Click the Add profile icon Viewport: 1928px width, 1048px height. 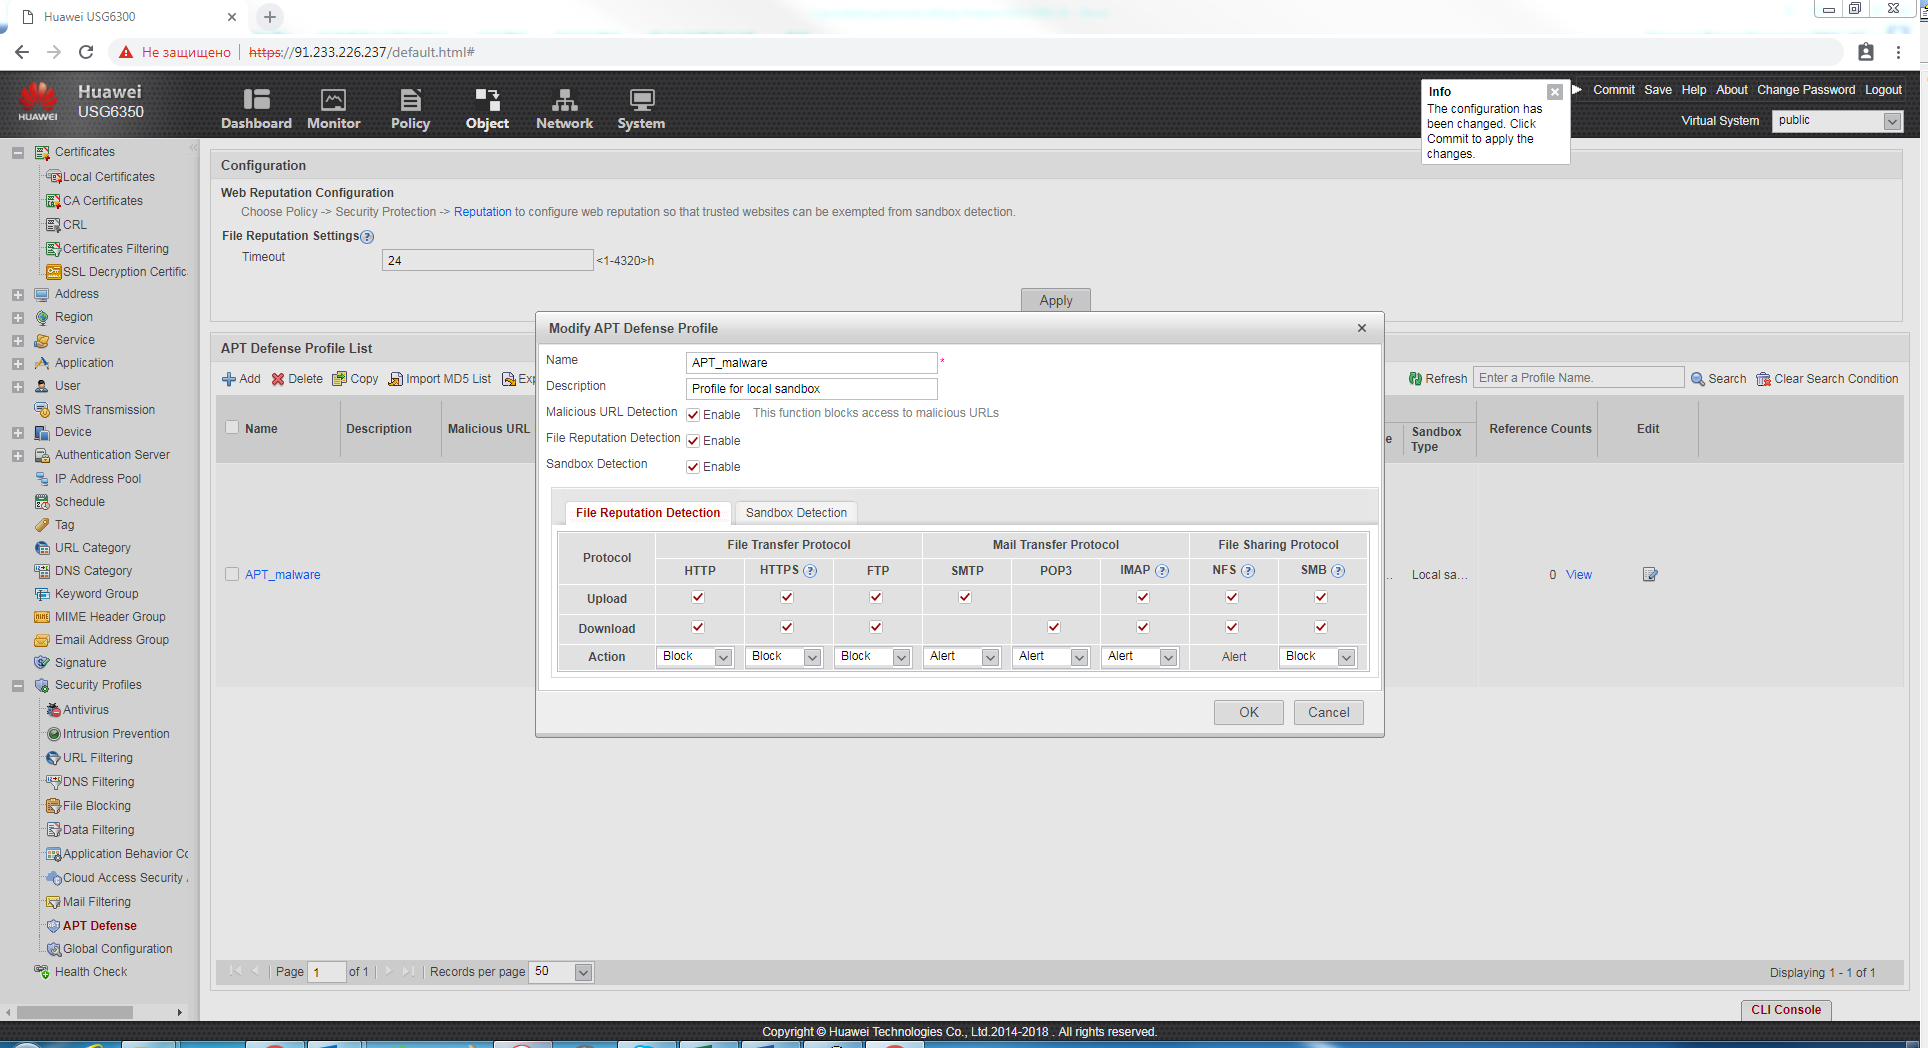click(229, 379)
